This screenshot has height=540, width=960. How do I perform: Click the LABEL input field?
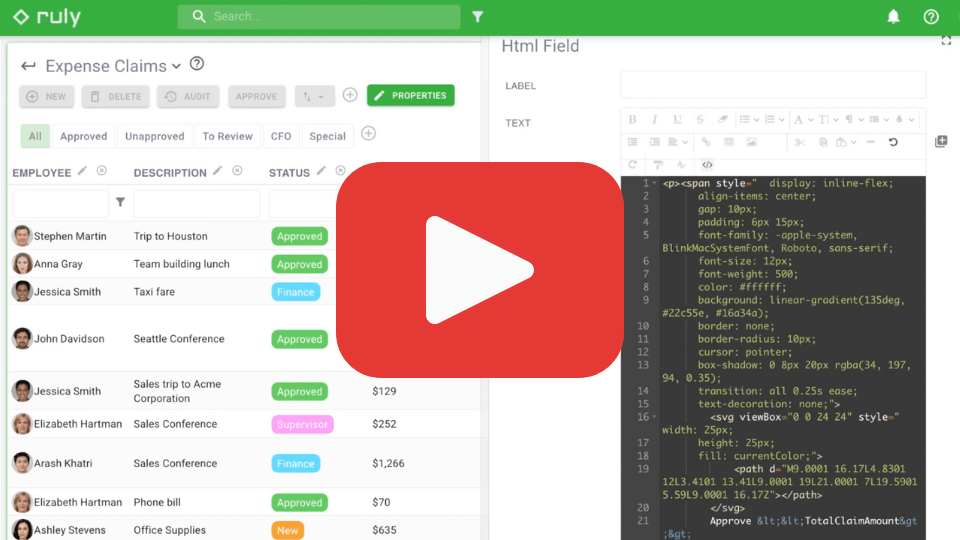[x=773, y=84]
